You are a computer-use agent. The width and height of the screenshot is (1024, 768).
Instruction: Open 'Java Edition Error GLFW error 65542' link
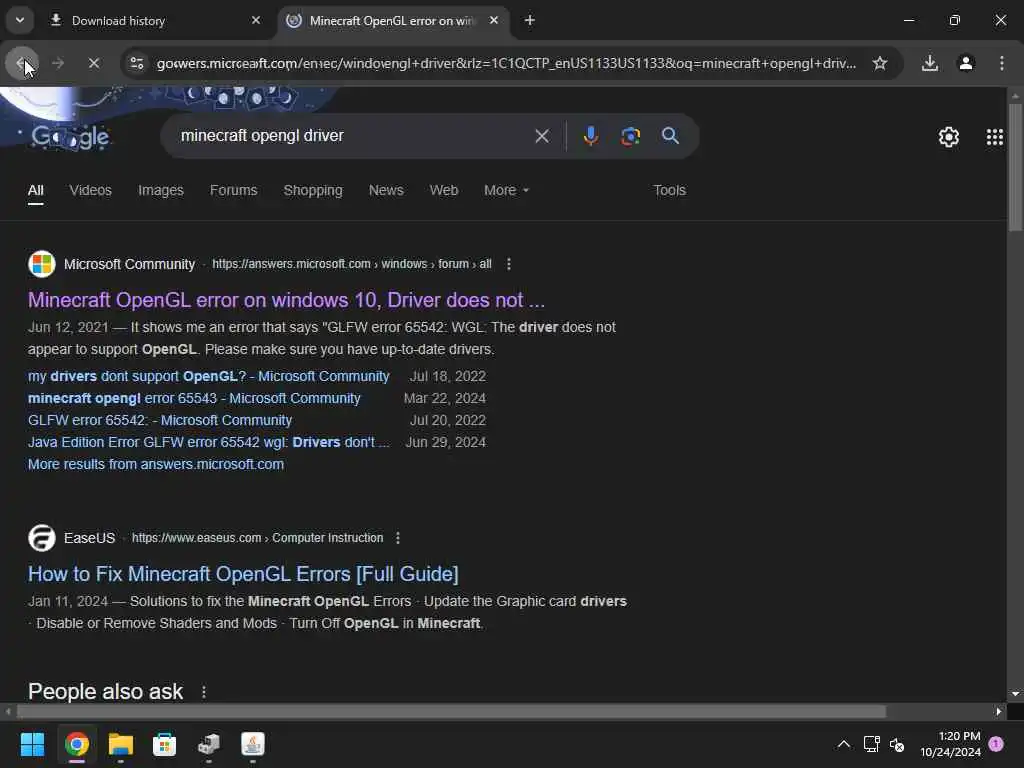click(x=208, y=442)
